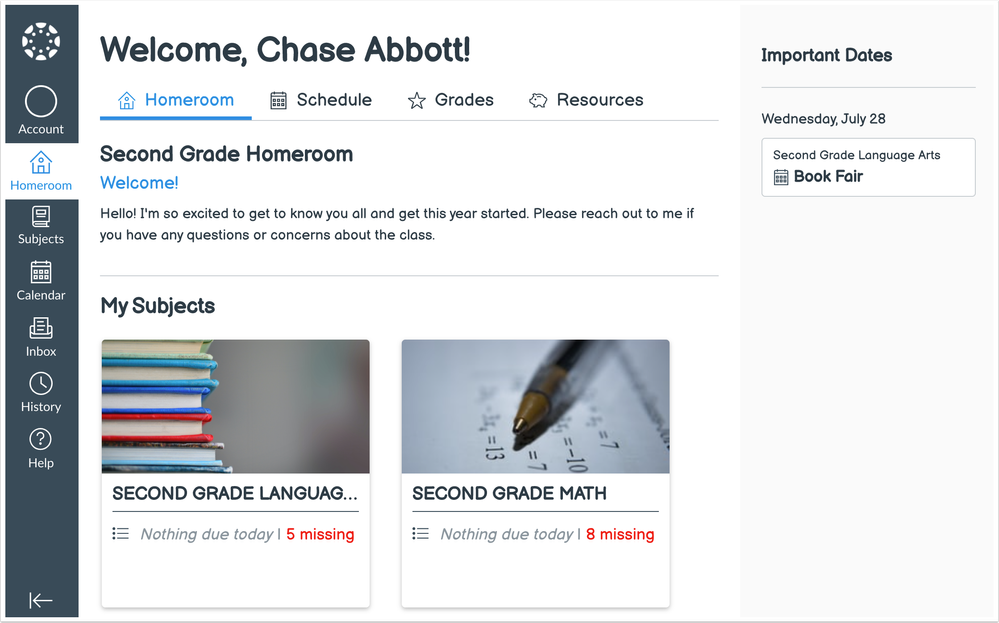Go to Homeroom in sidebar
Viewport: 999px width, 623px height.
tap(41, 171)
